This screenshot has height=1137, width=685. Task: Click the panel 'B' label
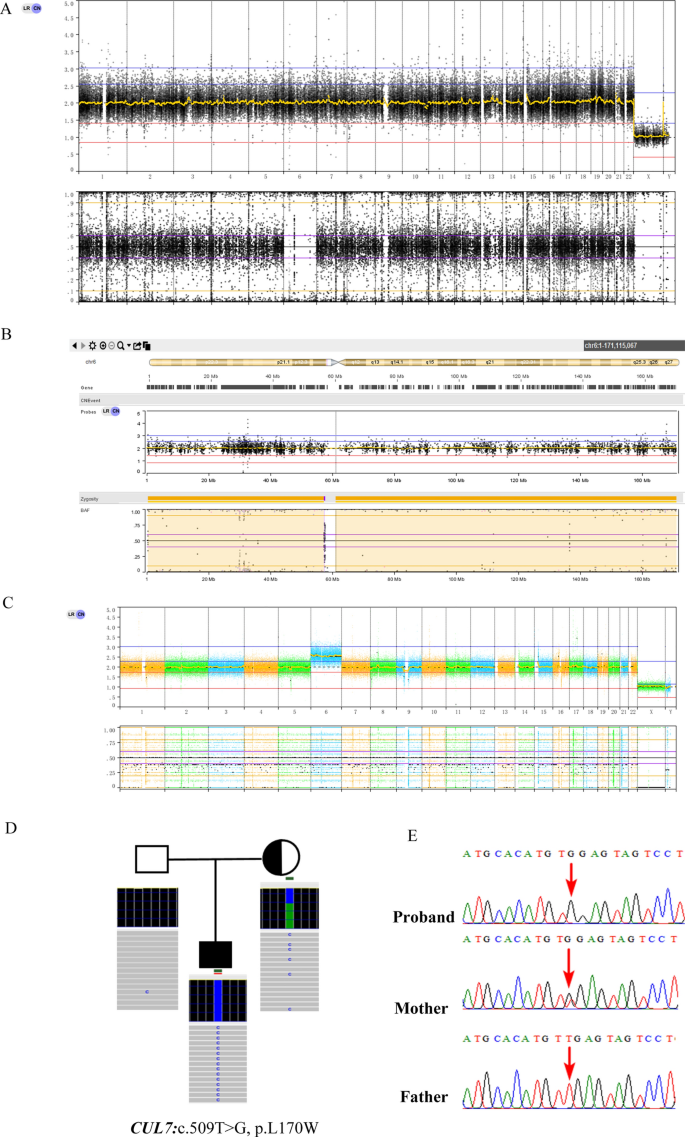pyautogui.click(x=7, y=334)
